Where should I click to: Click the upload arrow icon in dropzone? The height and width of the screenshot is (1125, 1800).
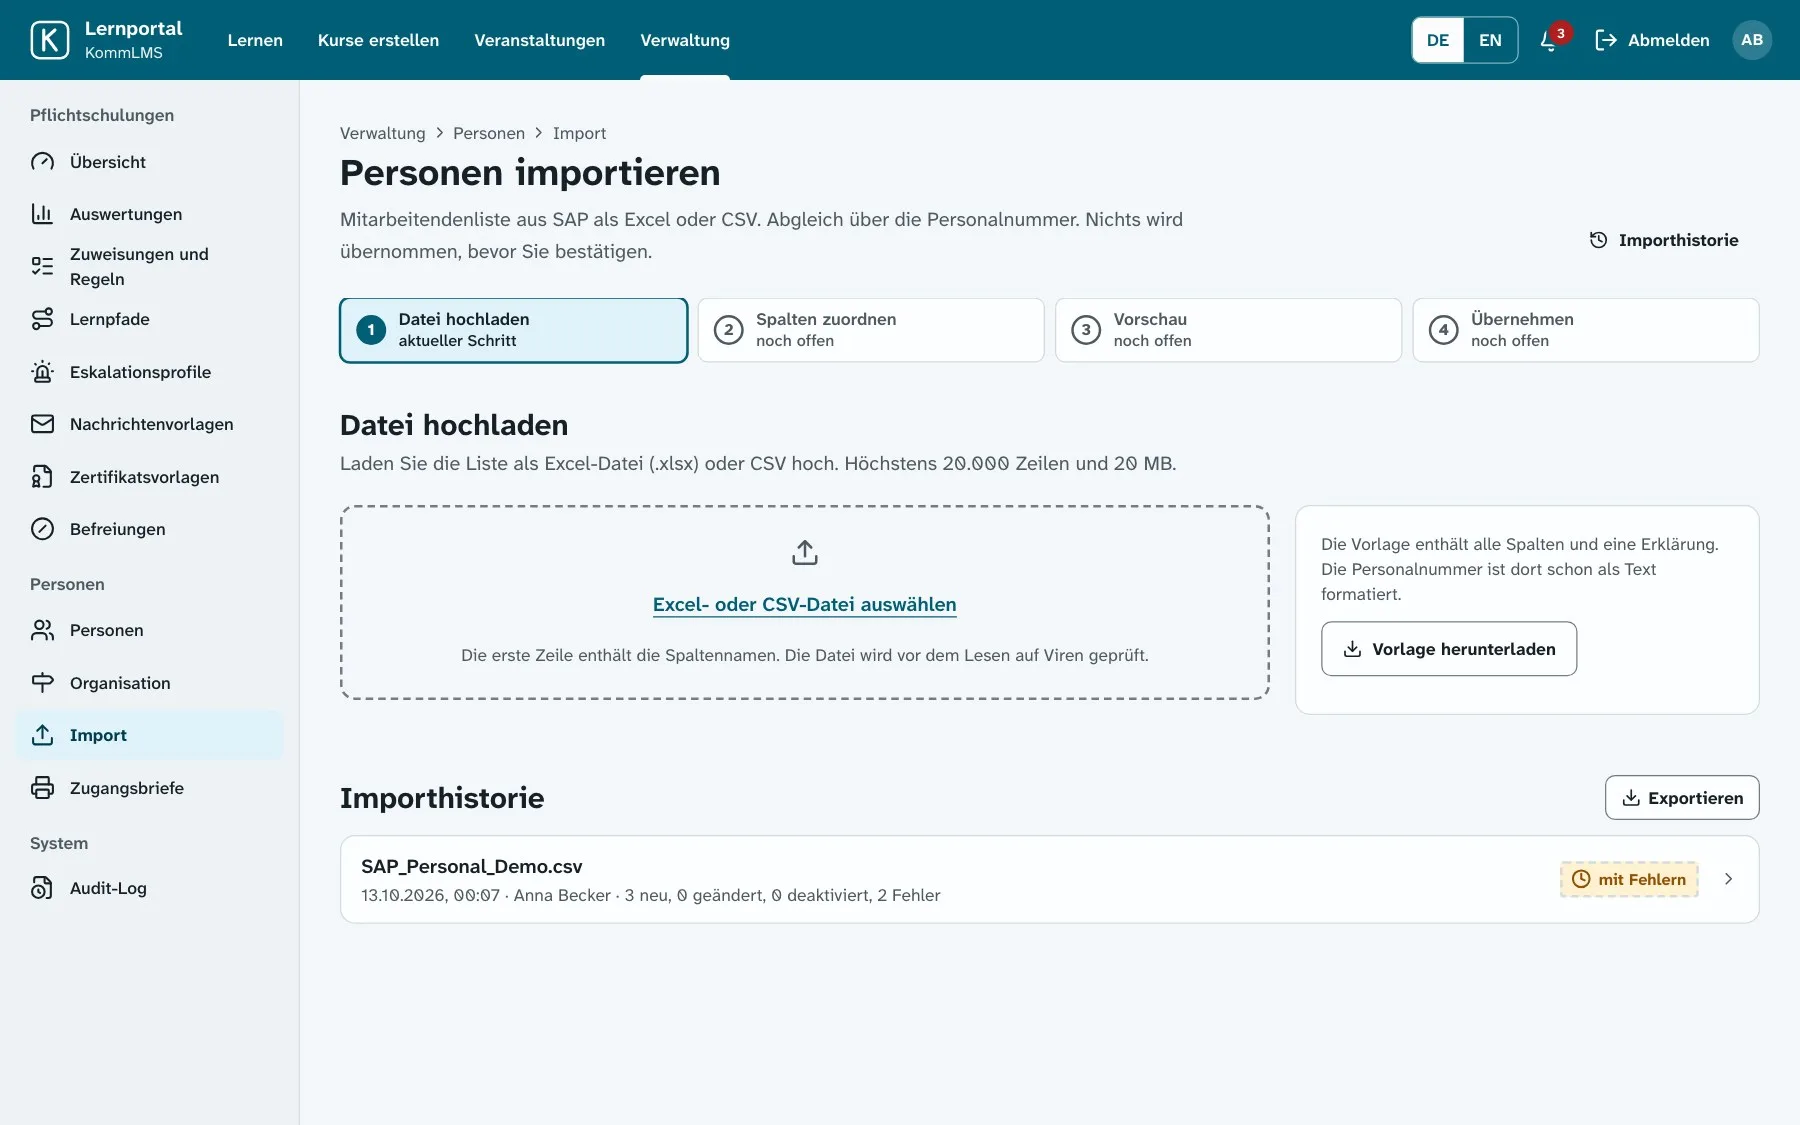click(805, 552)
